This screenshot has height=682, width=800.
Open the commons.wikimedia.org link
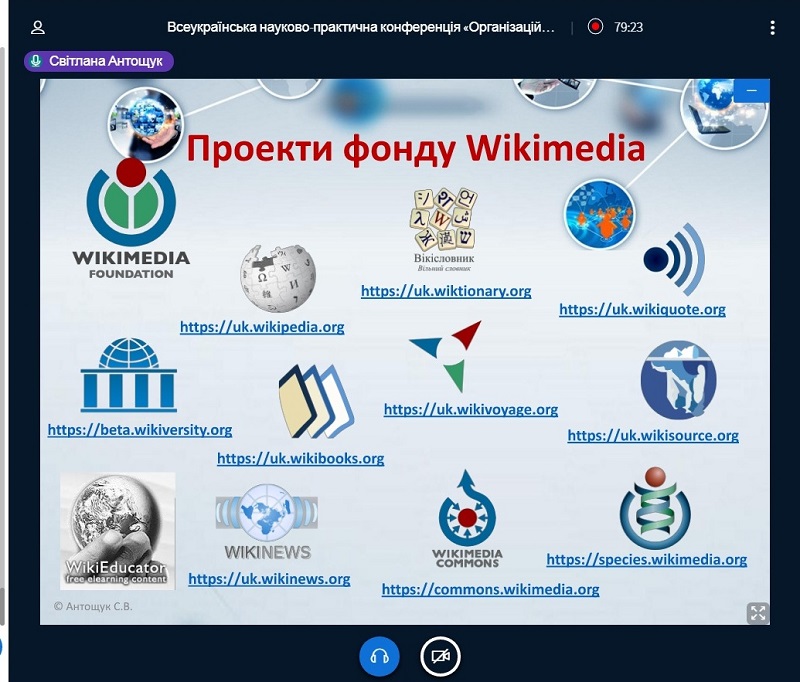490,590
